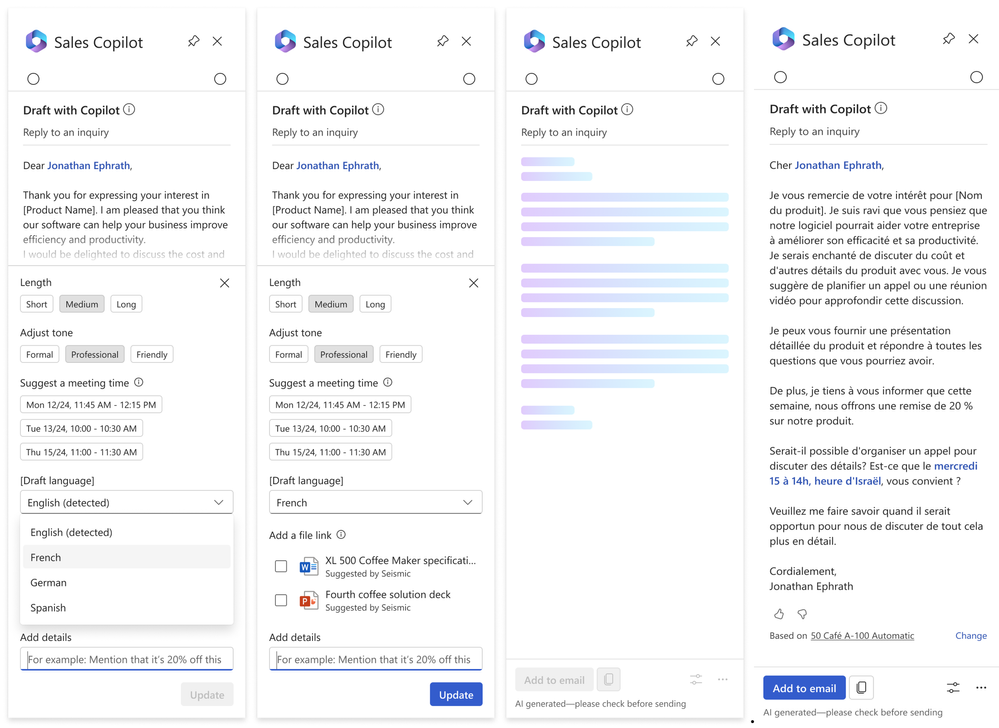The width and height of the screenshot is (999, 728).
Task: Choose French from language list
Action: coord(127,557)
